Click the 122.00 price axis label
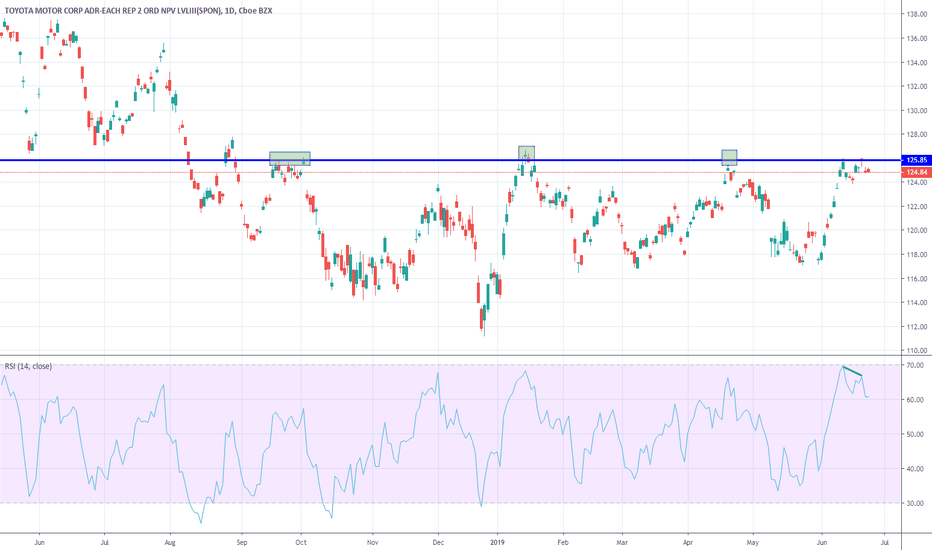The width and height of the screenshot is (932, 550). click(917, 206)
